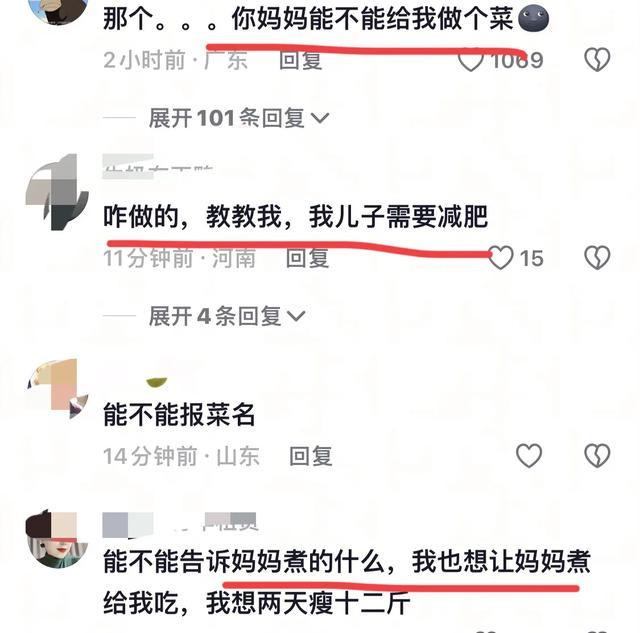Image resolution: width=640 pixels, height=633 pixels.
Task: Open the top commenter's avatar
Action: pyautogui.click(x=57, y=10)
